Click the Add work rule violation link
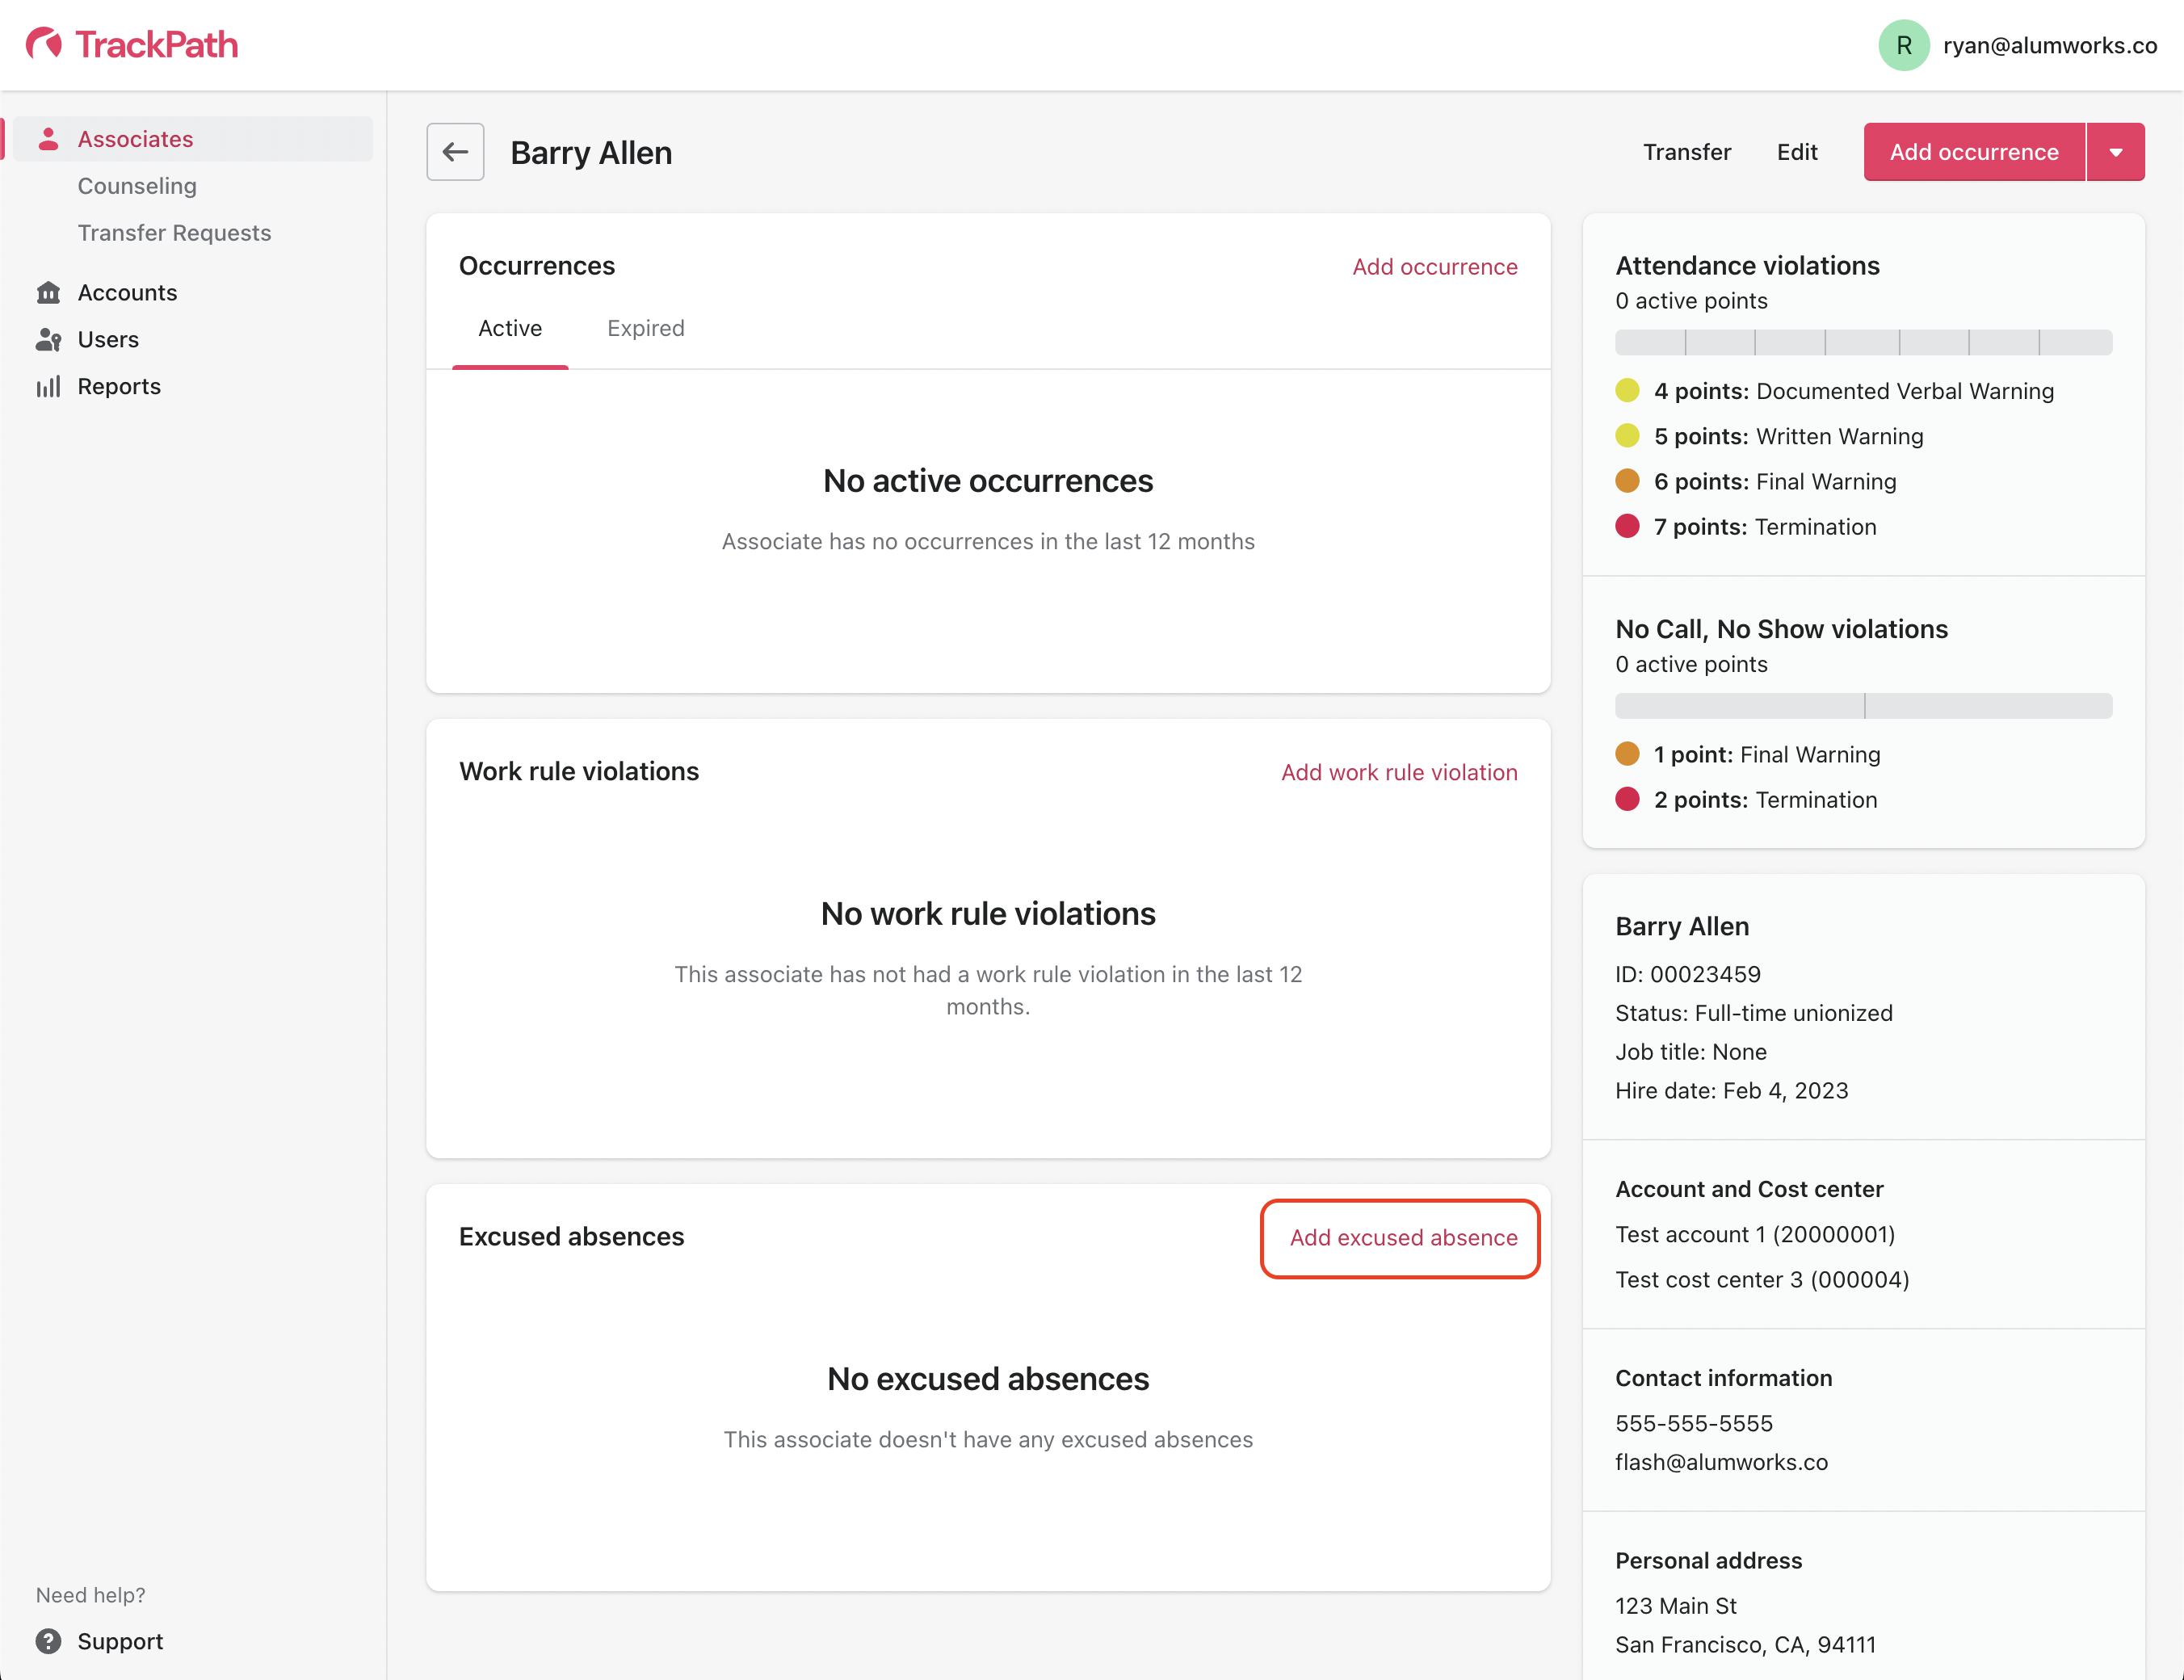Screen dimensions: 2184x1680 coord(1398,772)
